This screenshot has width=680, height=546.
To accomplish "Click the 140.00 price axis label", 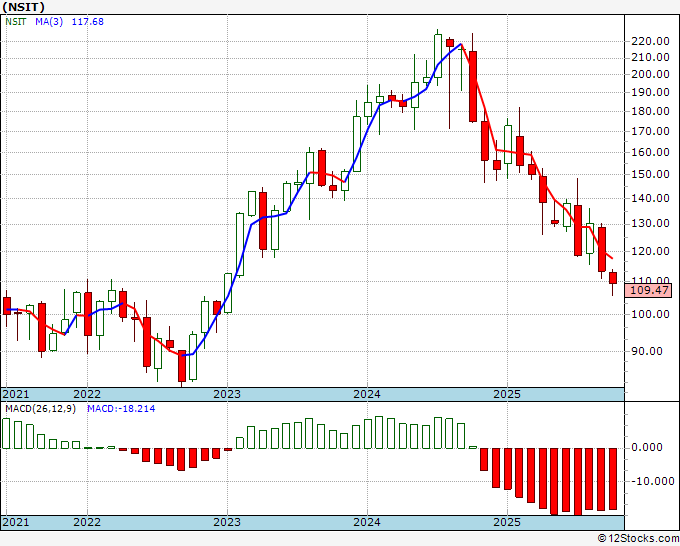I will pyautogui.click(x=650, y=198).
